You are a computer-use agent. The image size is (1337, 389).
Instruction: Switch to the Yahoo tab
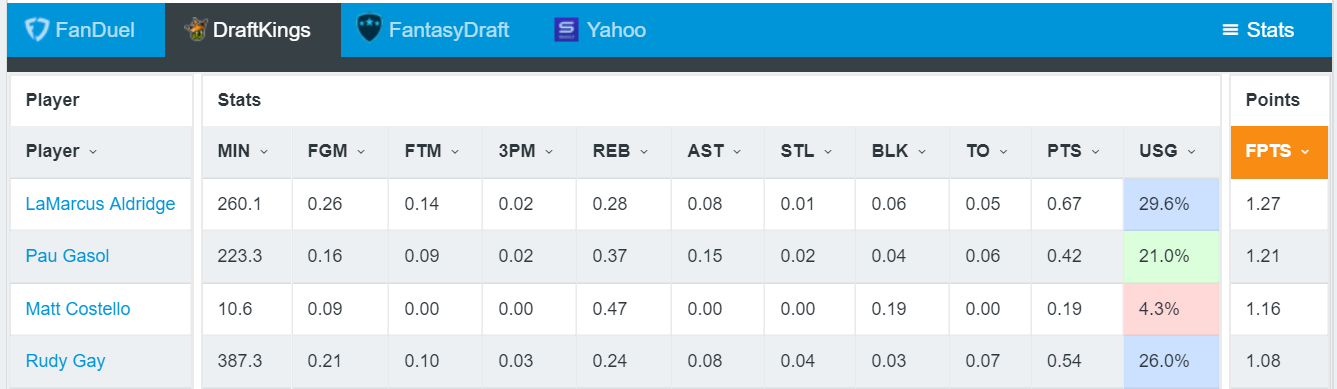[600, 30]
